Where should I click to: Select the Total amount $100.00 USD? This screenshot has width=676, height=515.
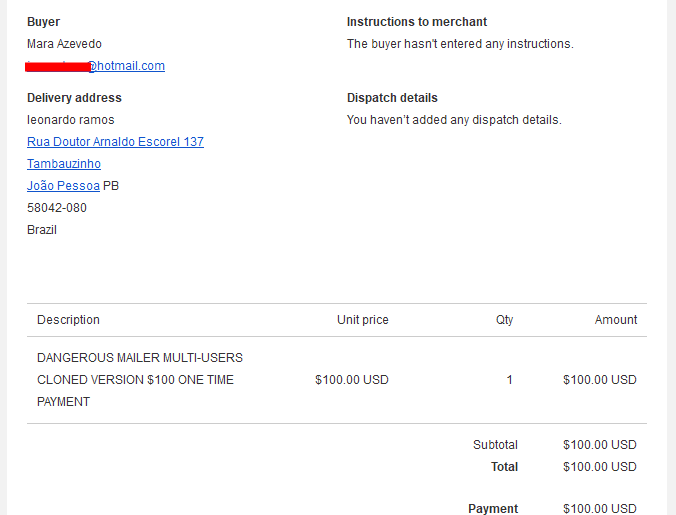pyautogui.click(x=600, y=467)
